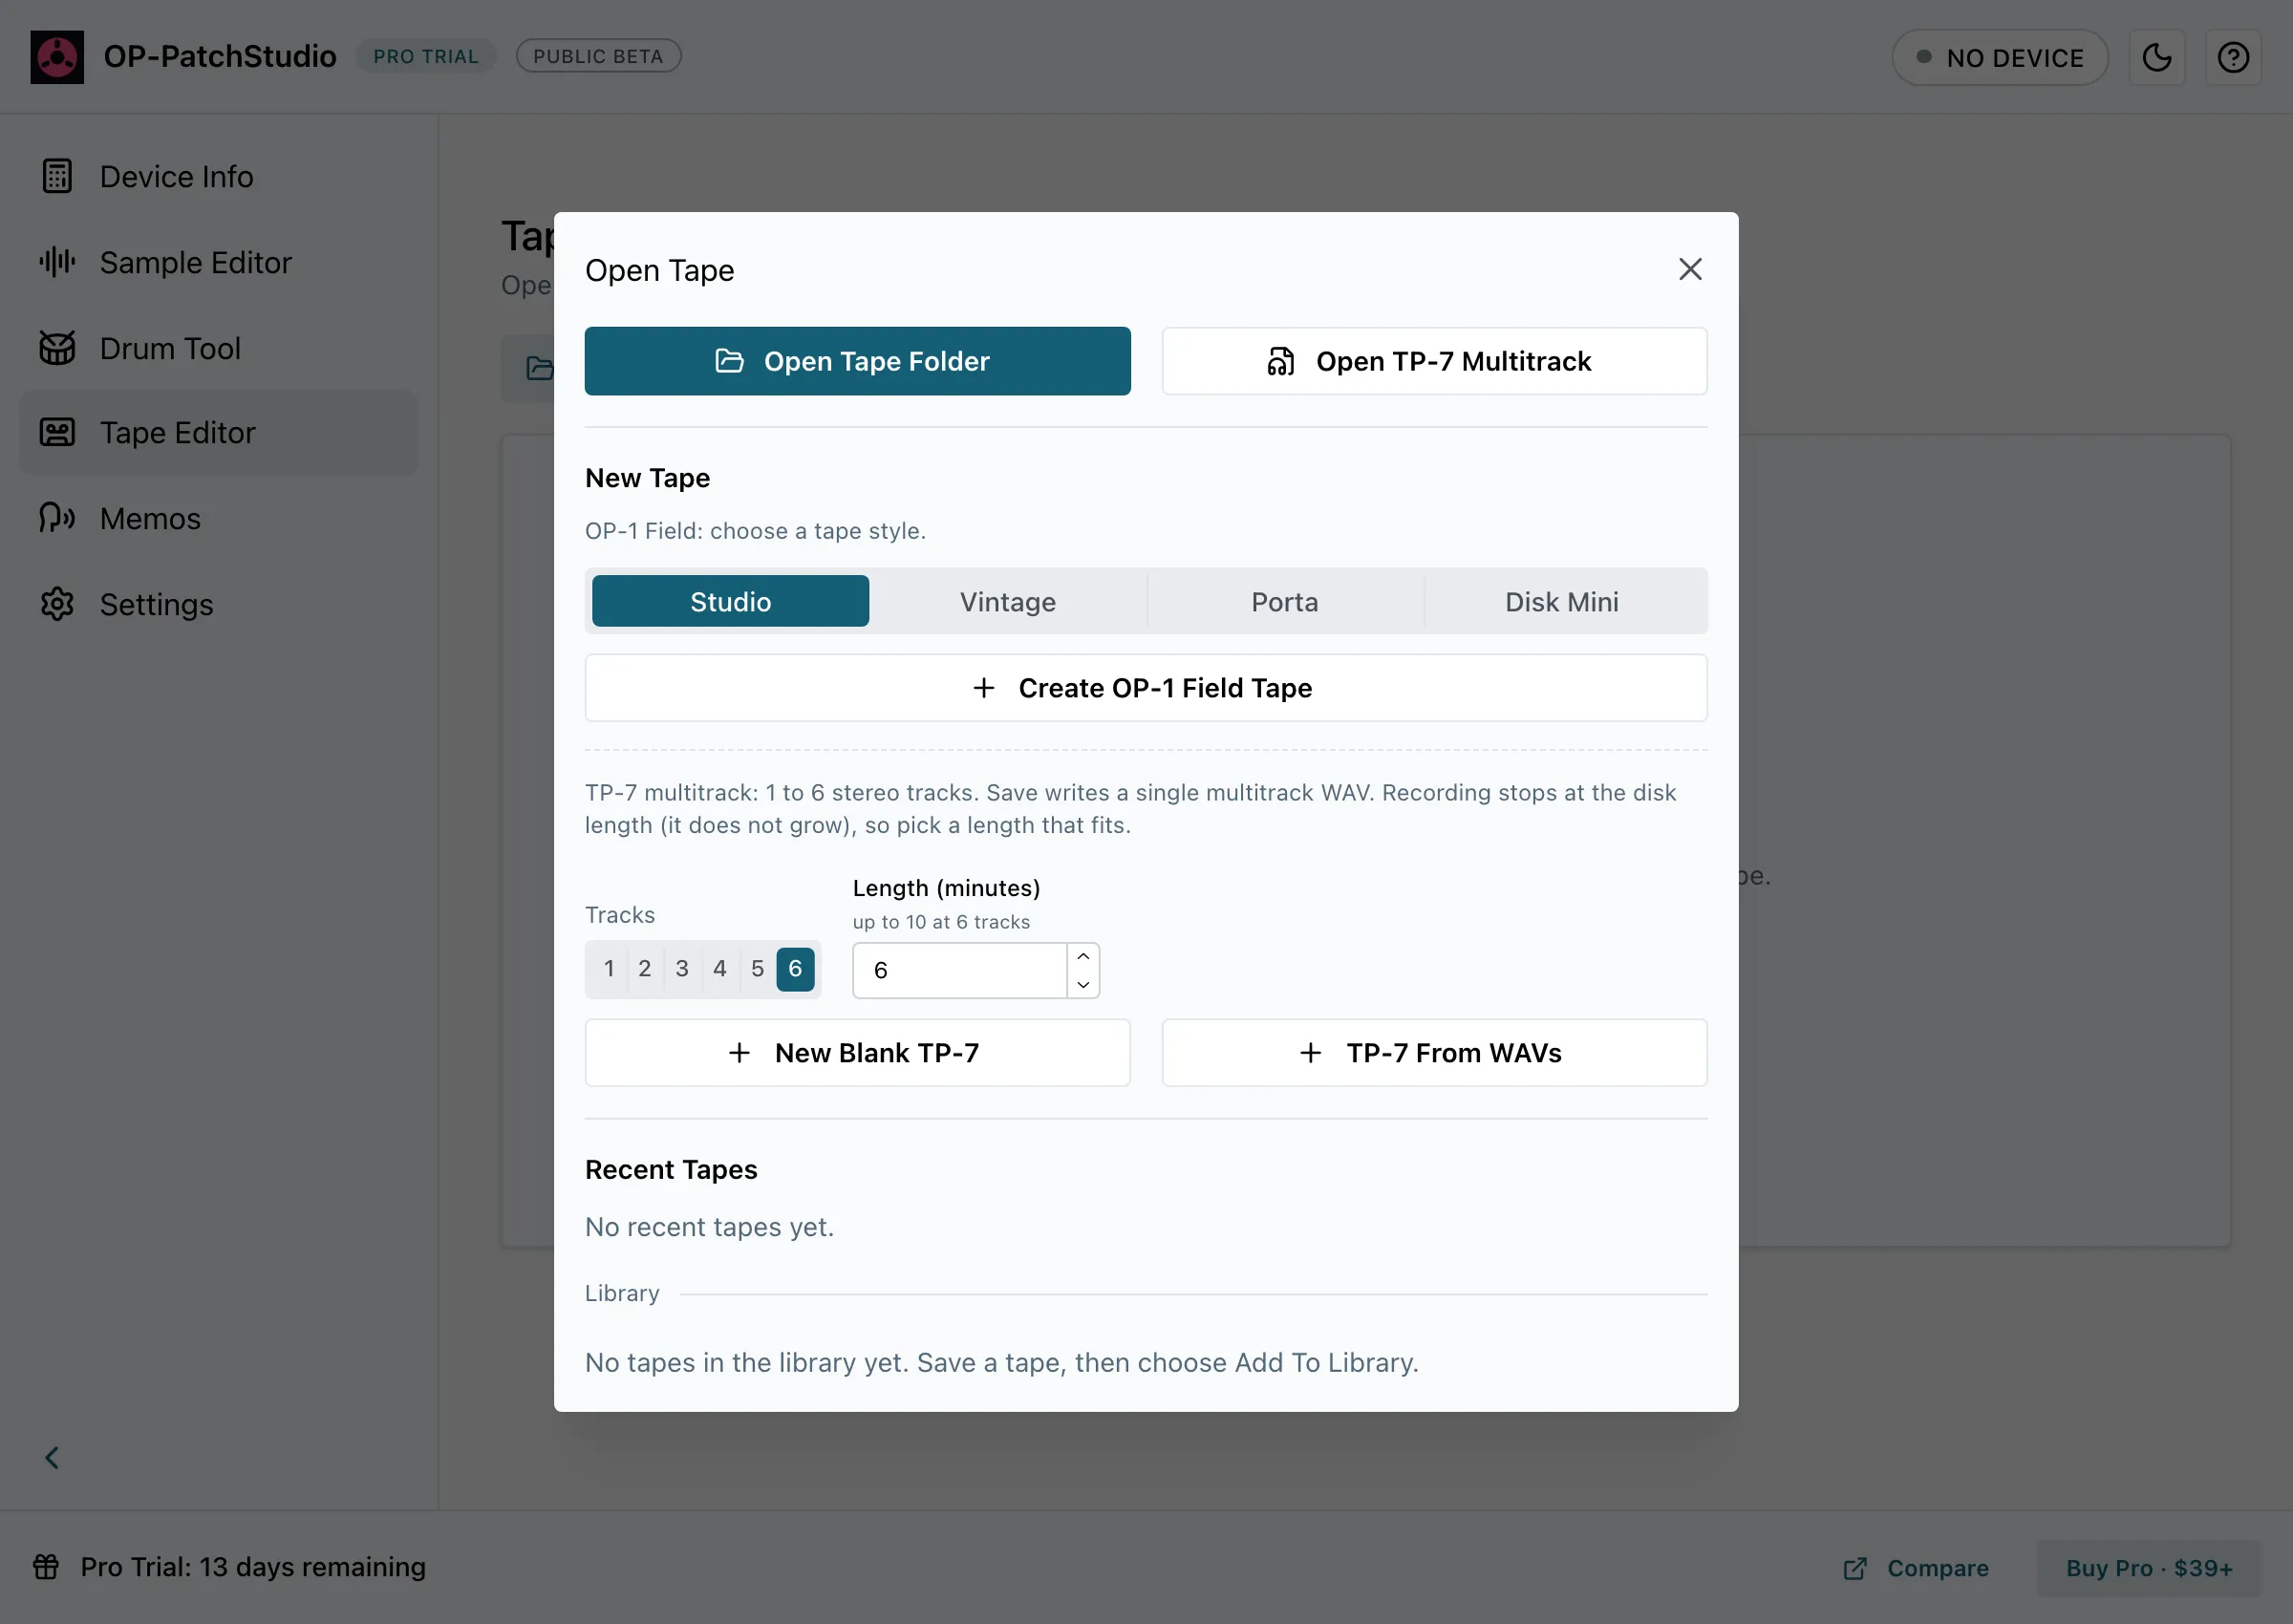This screenshot has width=2293, height=1624.
Task: Click the Tape Editor cassette icon
Action: (x=57, y=432)
